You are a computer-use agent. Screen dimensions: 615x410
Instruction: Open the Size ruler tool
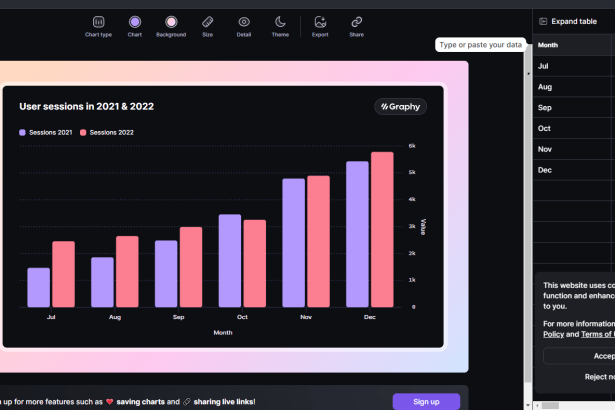point(207,22)
